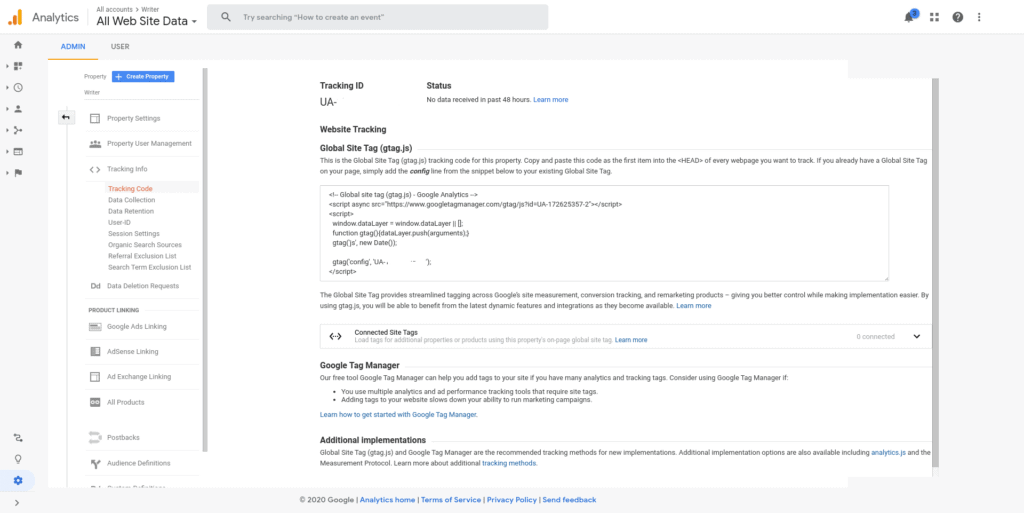Image resolution: width=1024 pixels, height=513 pixels.
Task: Select Organic Search Sources item
Action: pyautogui.click(x=144, y=245)
